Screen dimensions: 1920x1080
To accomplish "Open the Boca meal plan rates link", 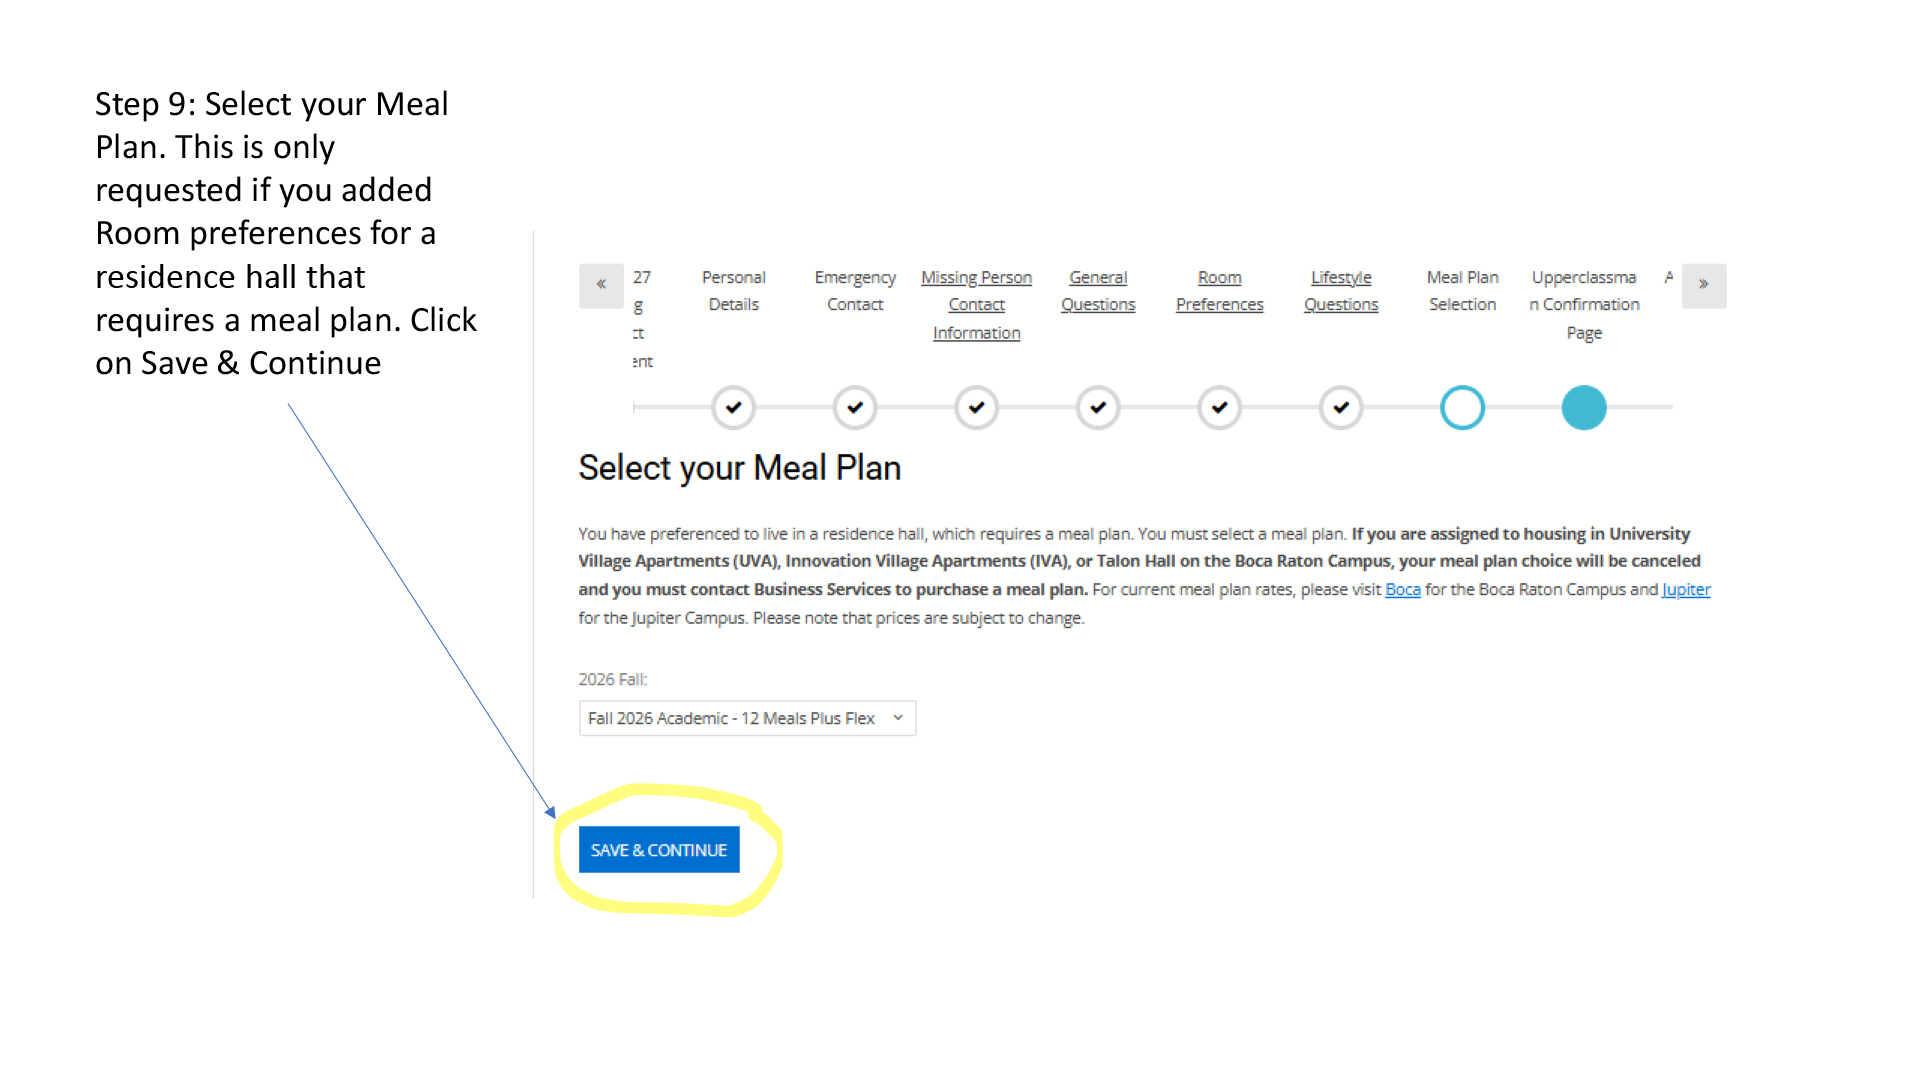I will pyautogui.click(x=1402, y=590).
